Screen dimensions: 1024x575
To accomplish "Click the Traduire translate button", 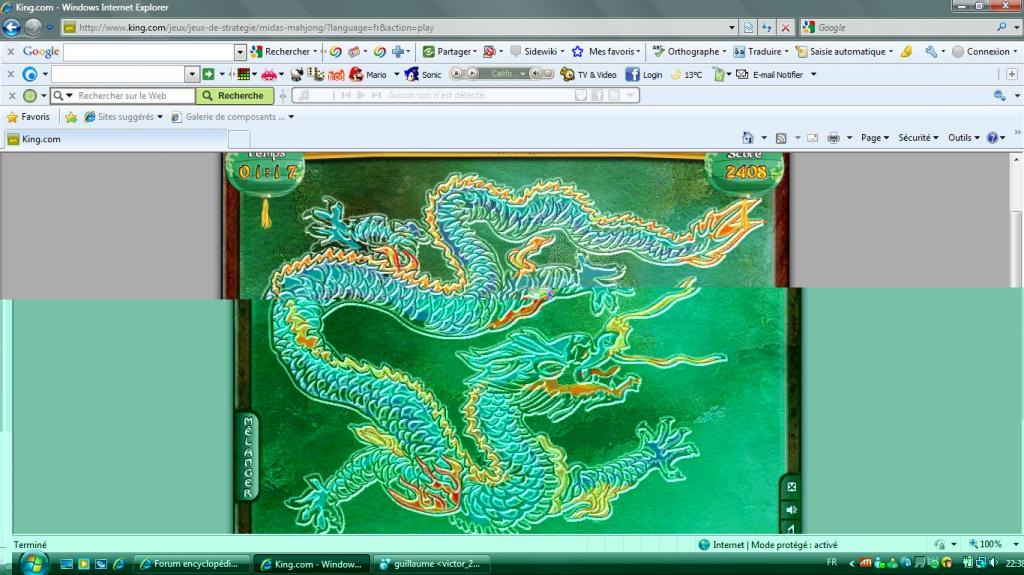I will (761, 52).
